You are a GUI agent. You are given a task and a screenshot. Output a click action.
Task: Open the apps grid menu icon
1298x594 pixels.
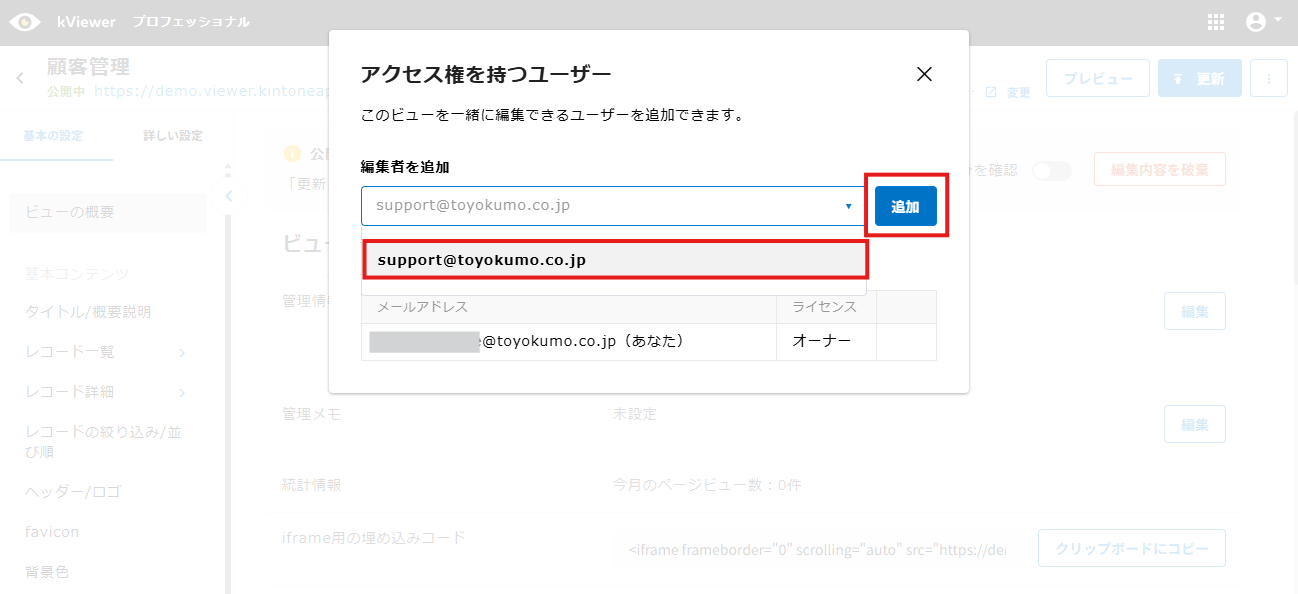point(1216,22)
